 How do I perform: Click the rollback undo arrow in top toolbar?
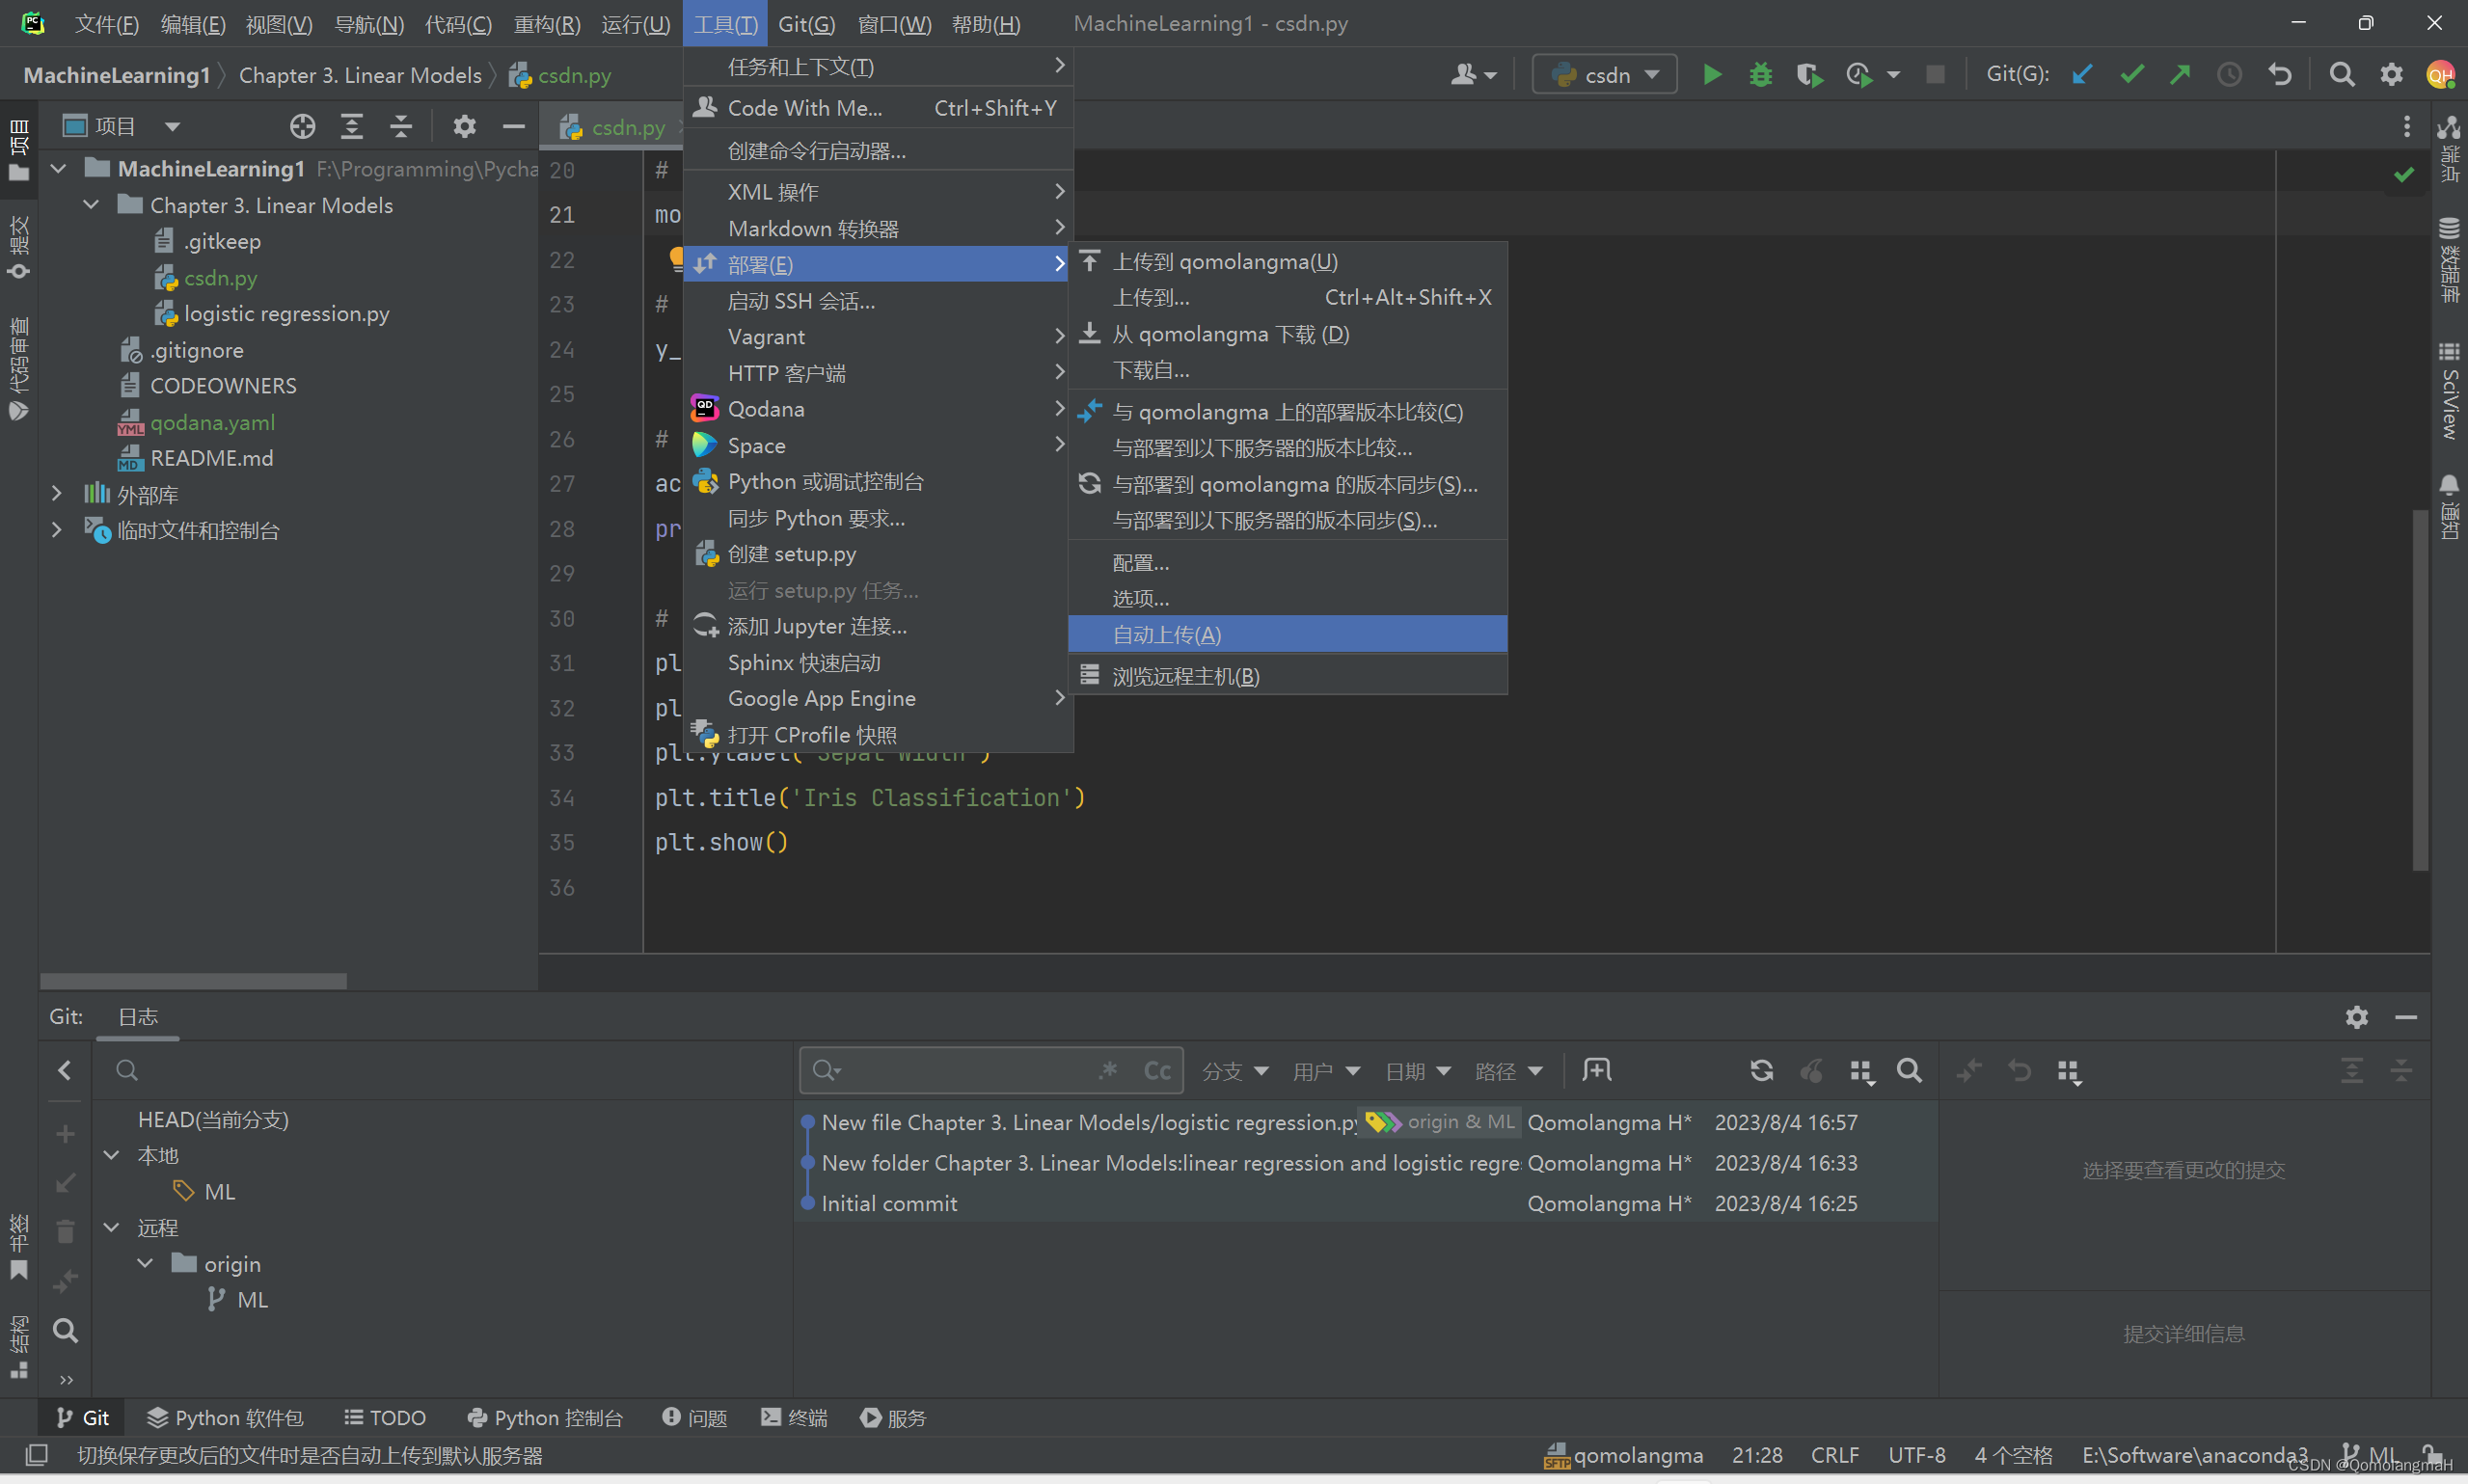tap(2280, 75)
